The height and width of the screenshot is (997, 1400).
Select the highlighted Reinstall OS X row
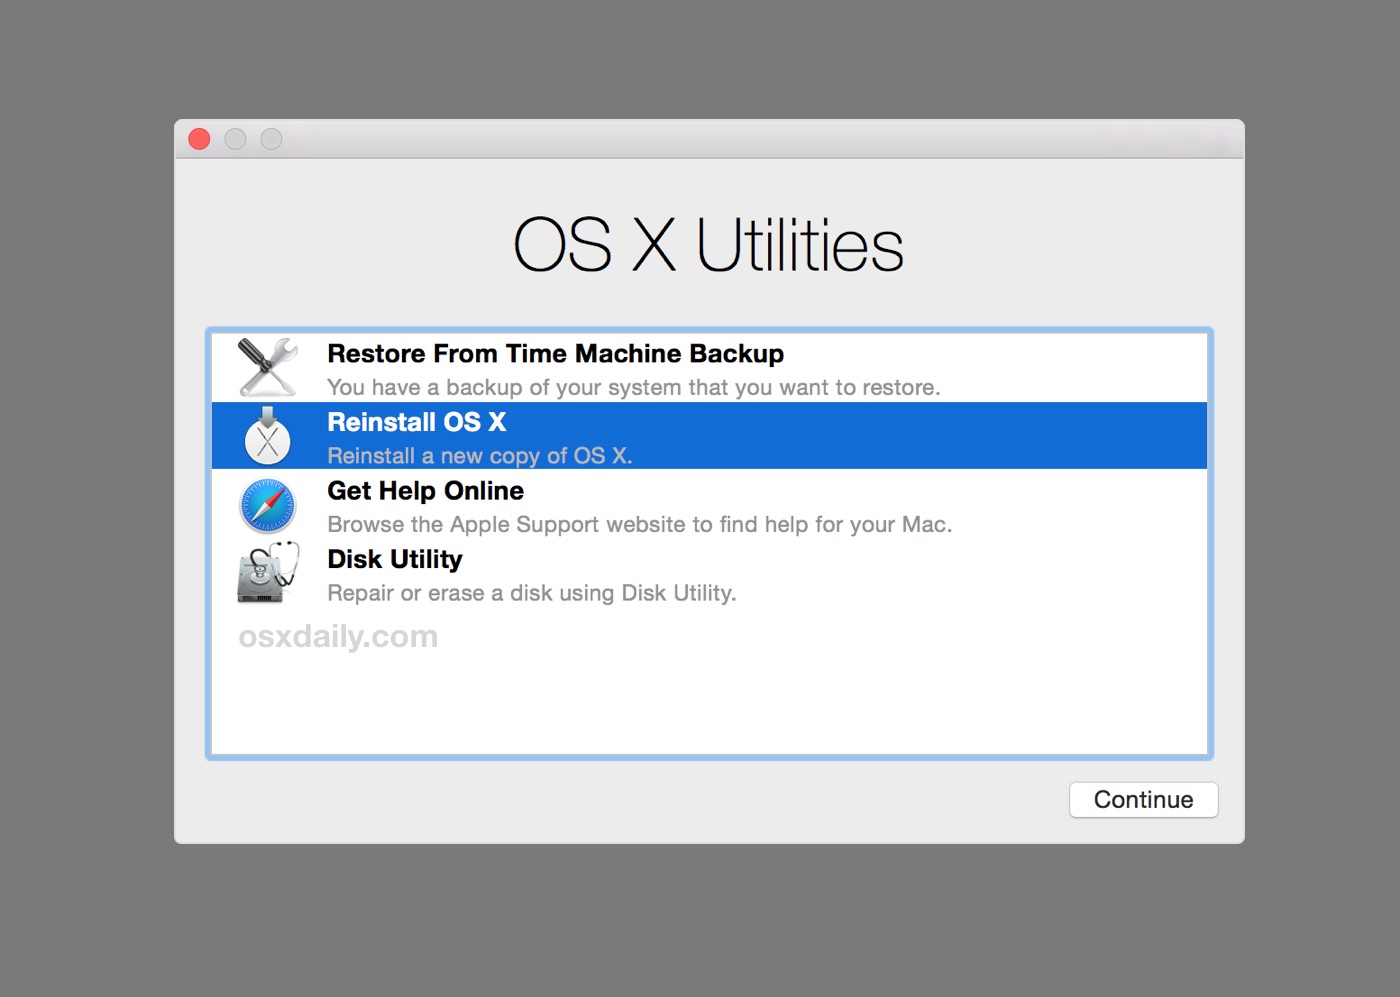(600, 436)
